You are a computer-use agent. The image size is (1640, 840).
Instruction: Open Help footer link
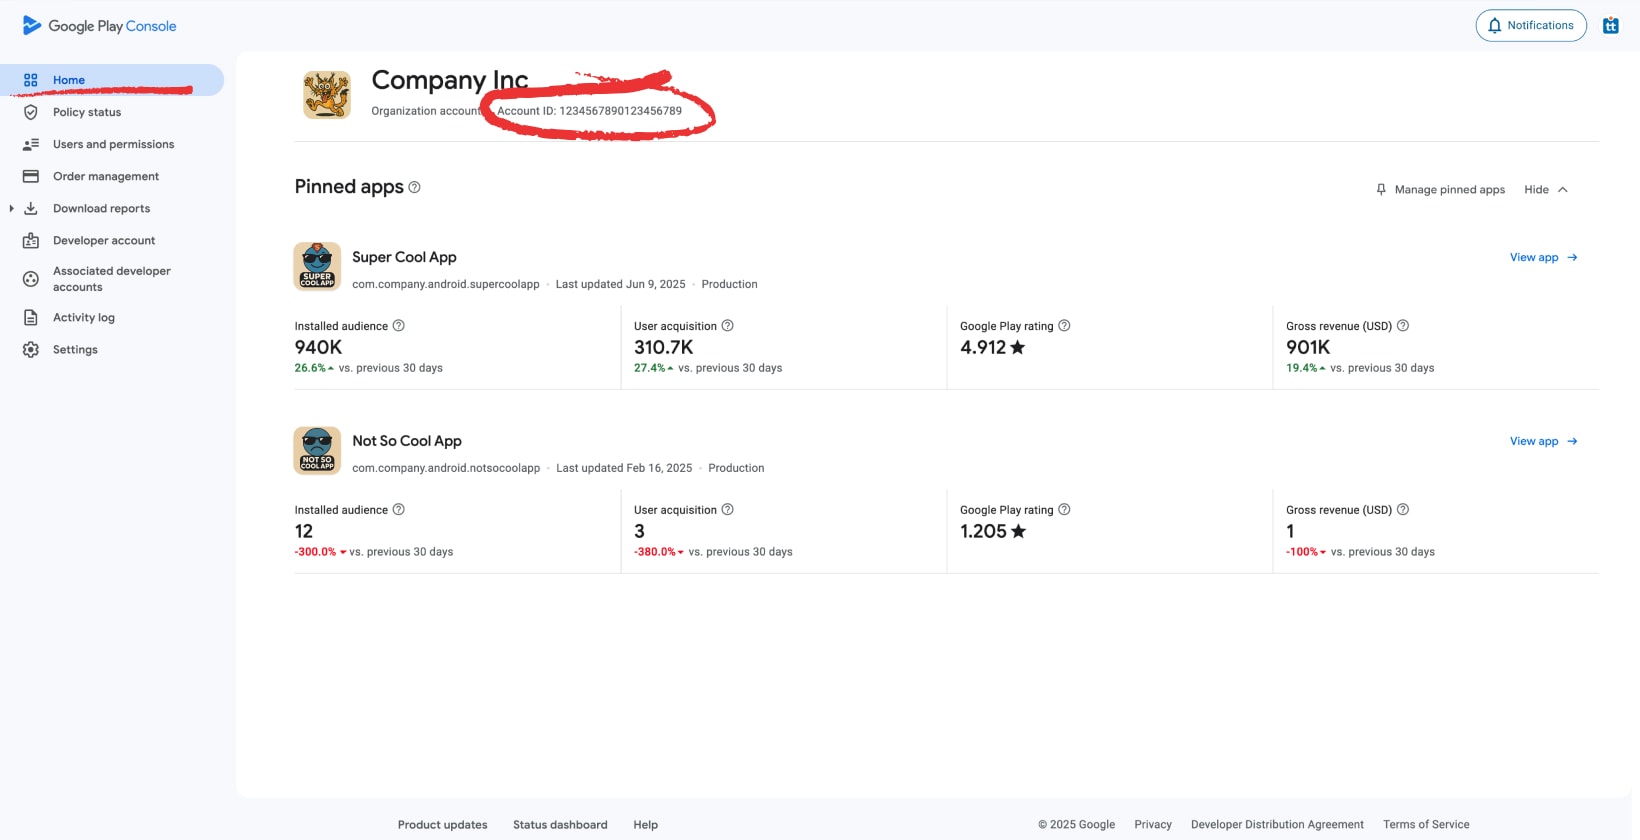pos(646,825)
